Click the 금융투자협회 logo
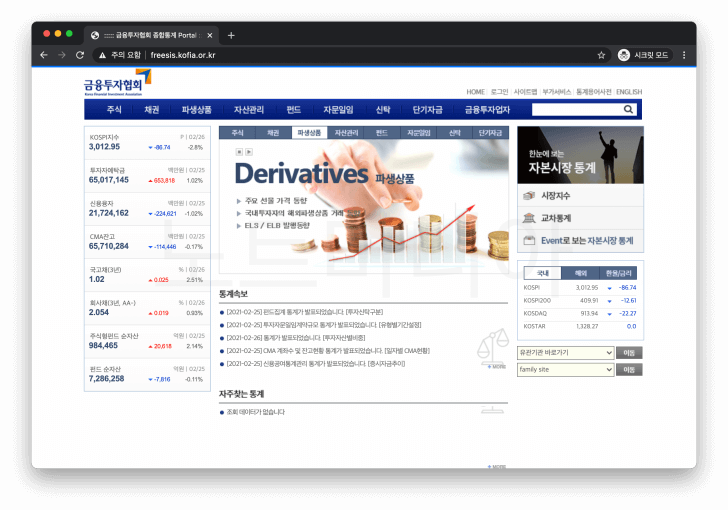 117,83
